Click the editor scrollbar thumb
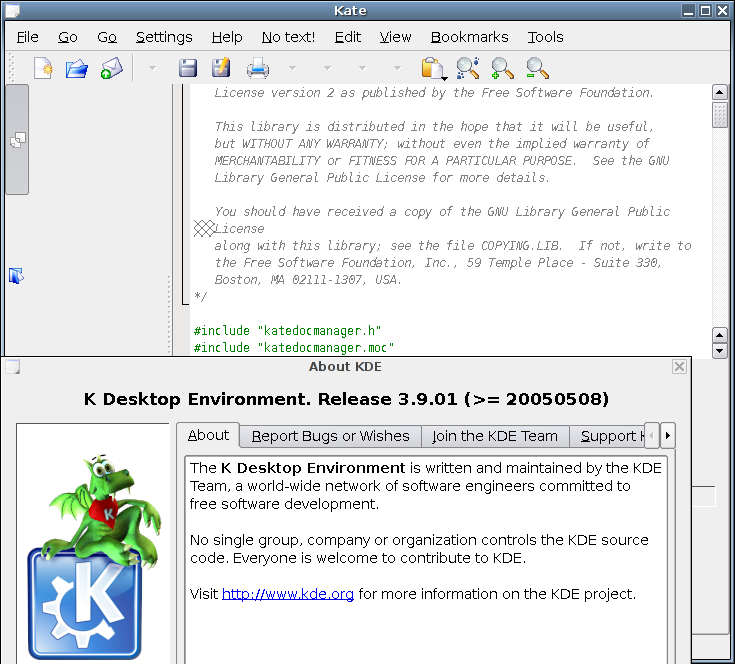This screenshot has height=664, width=735. point(720,115)
